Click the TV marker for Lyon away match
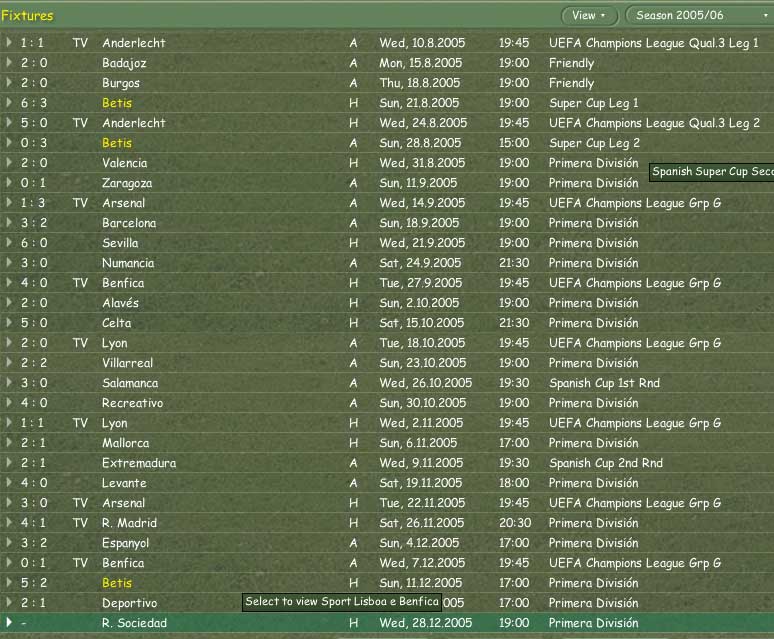 coord(80,343)
